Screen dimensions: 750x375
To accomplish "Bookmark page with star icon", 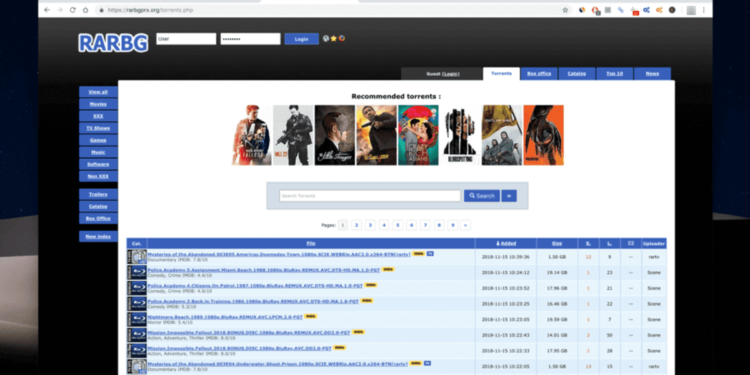I will point(565,10).
